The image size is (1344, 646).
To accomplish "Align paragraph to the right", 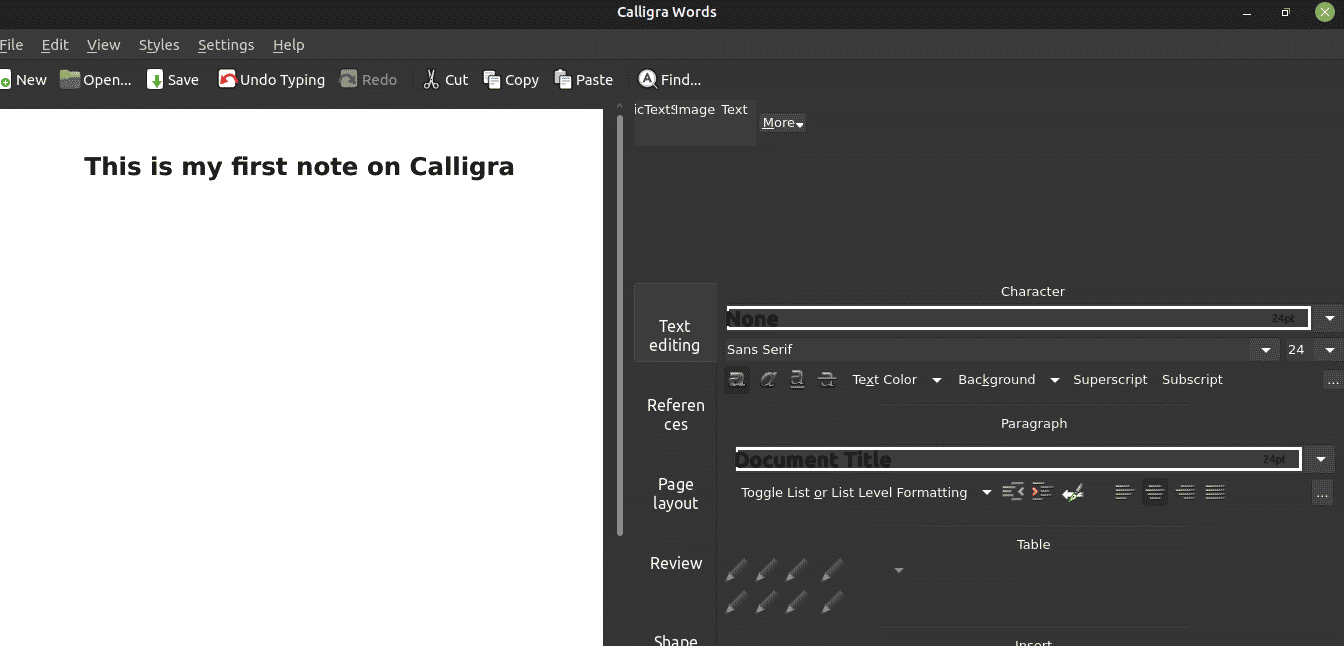I will (1186, 492).
